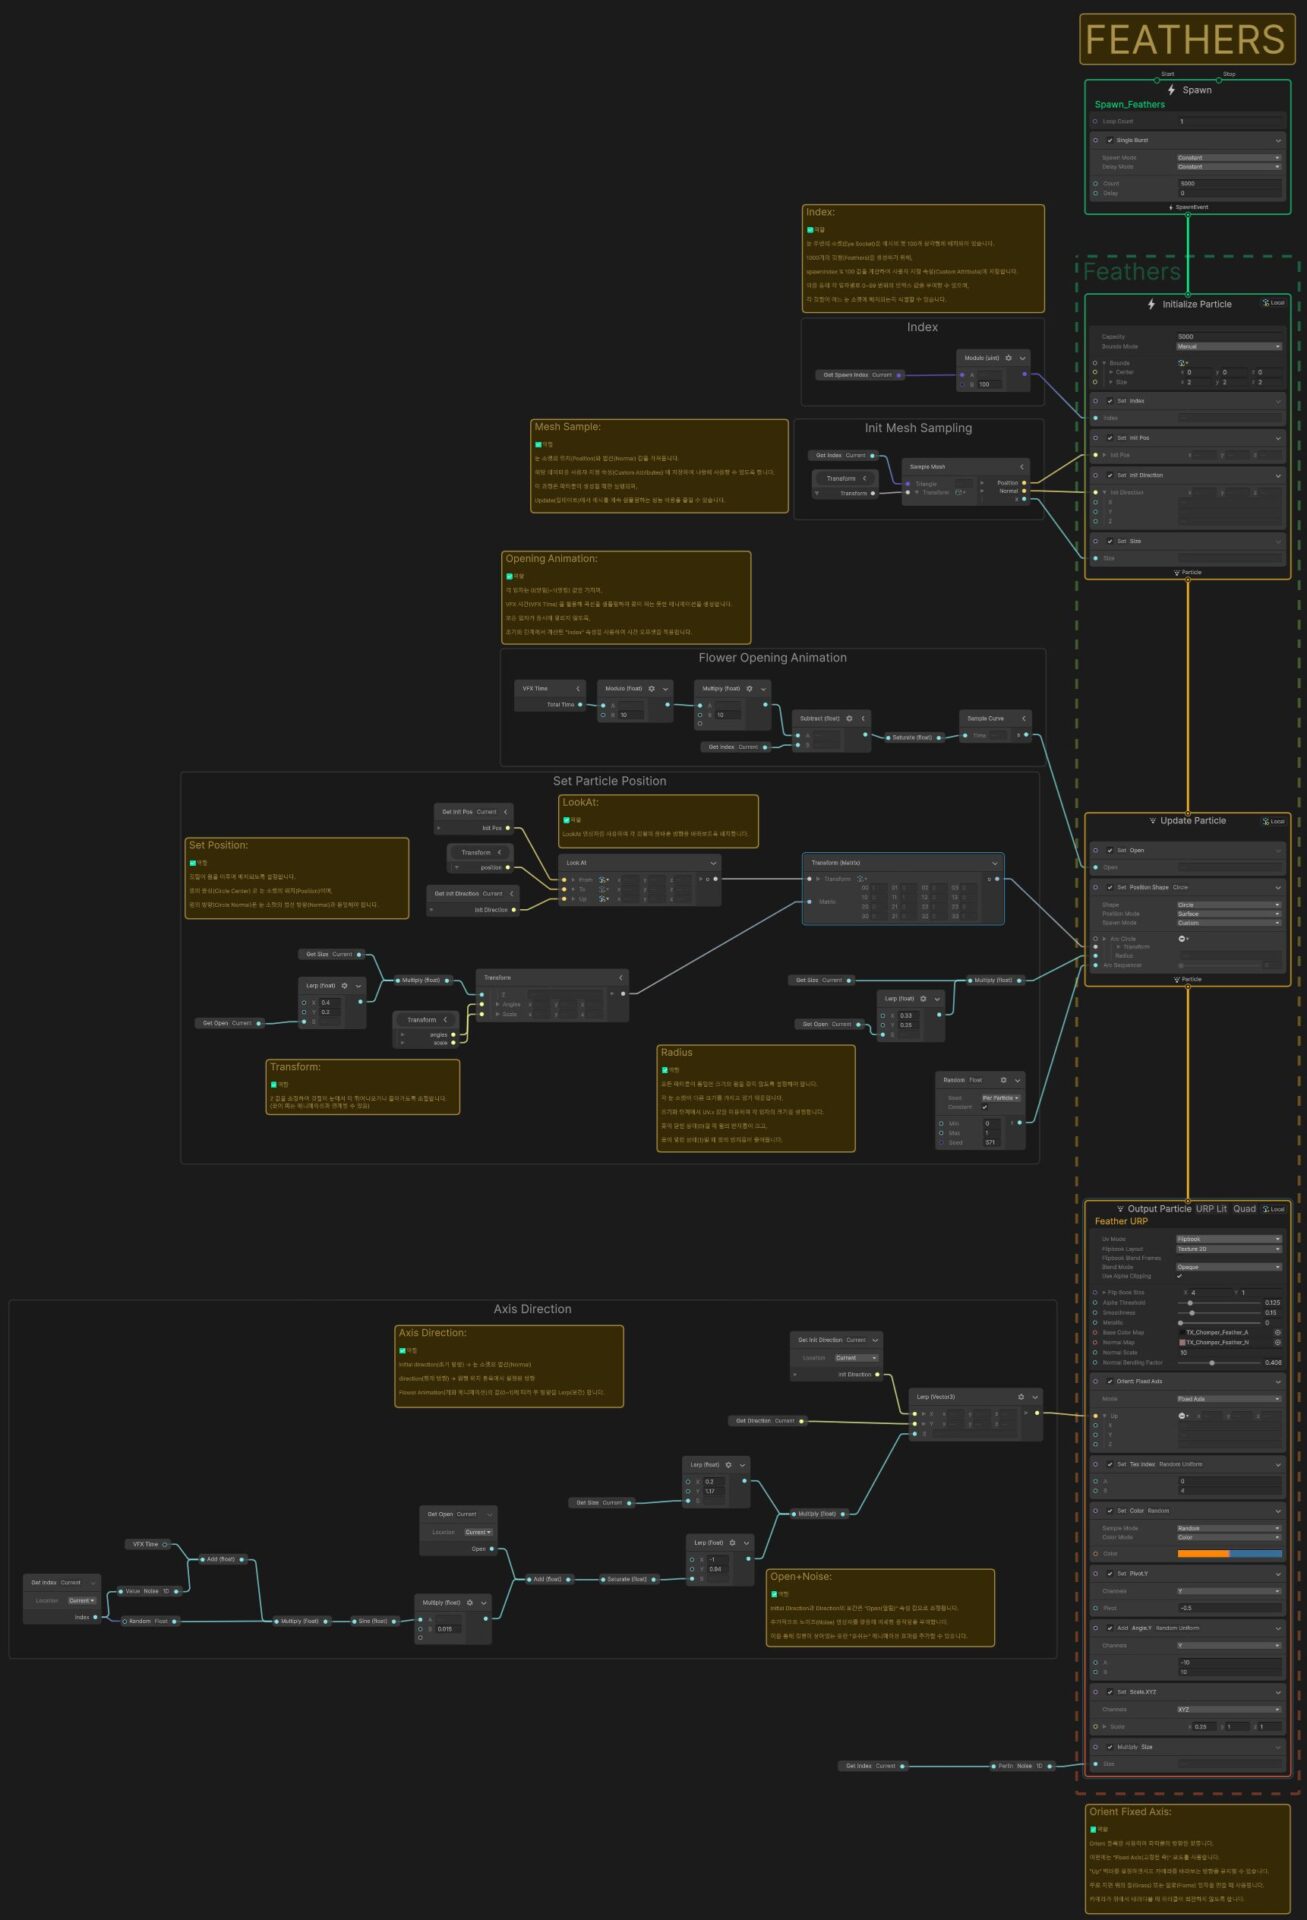Toggle the Set Position Shape block checkbox
The height and width of the screenshot is (1920, 1307).
point(1109,888)
